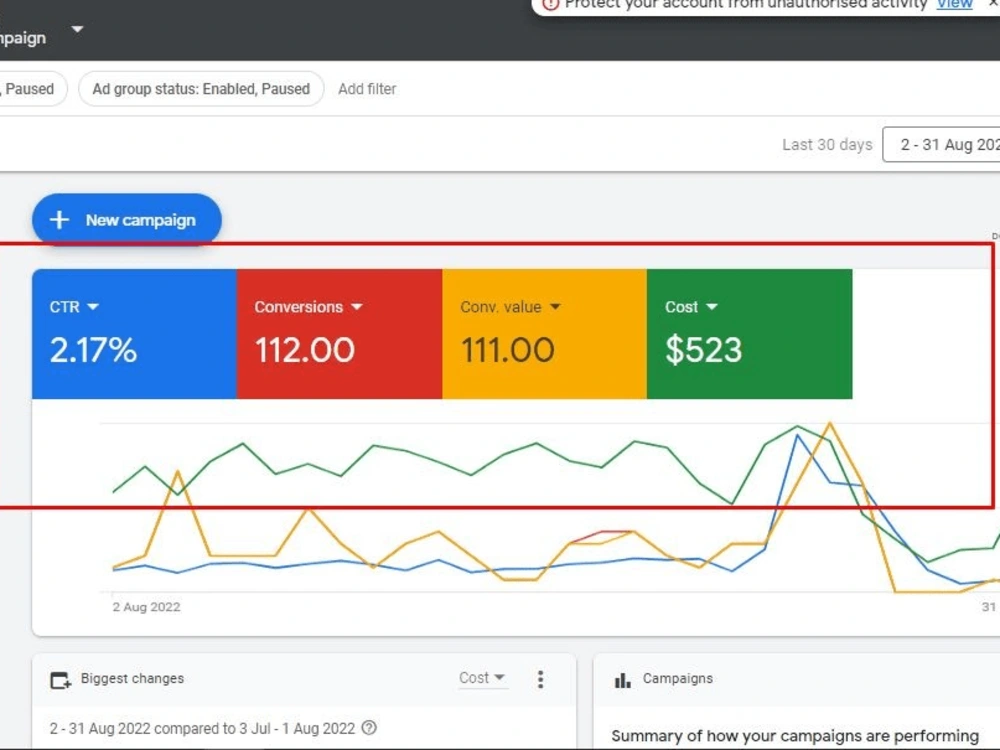Click 2 - 31 Aug 2022 compared text

[202, 728]
